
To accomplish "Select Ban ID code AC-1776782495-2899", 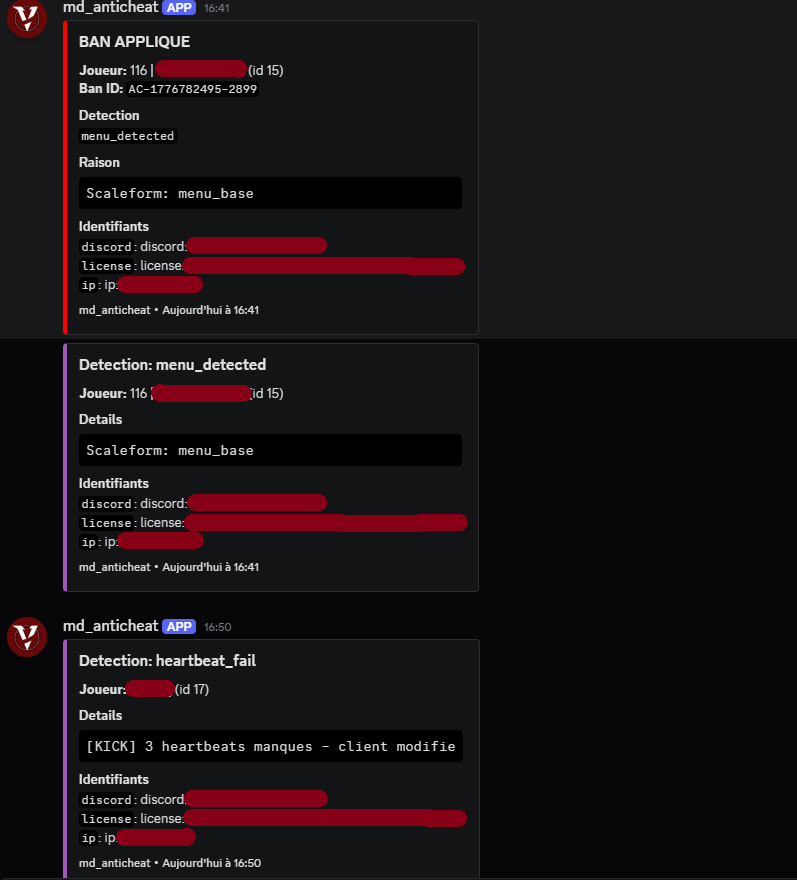I will coord(193,89).
